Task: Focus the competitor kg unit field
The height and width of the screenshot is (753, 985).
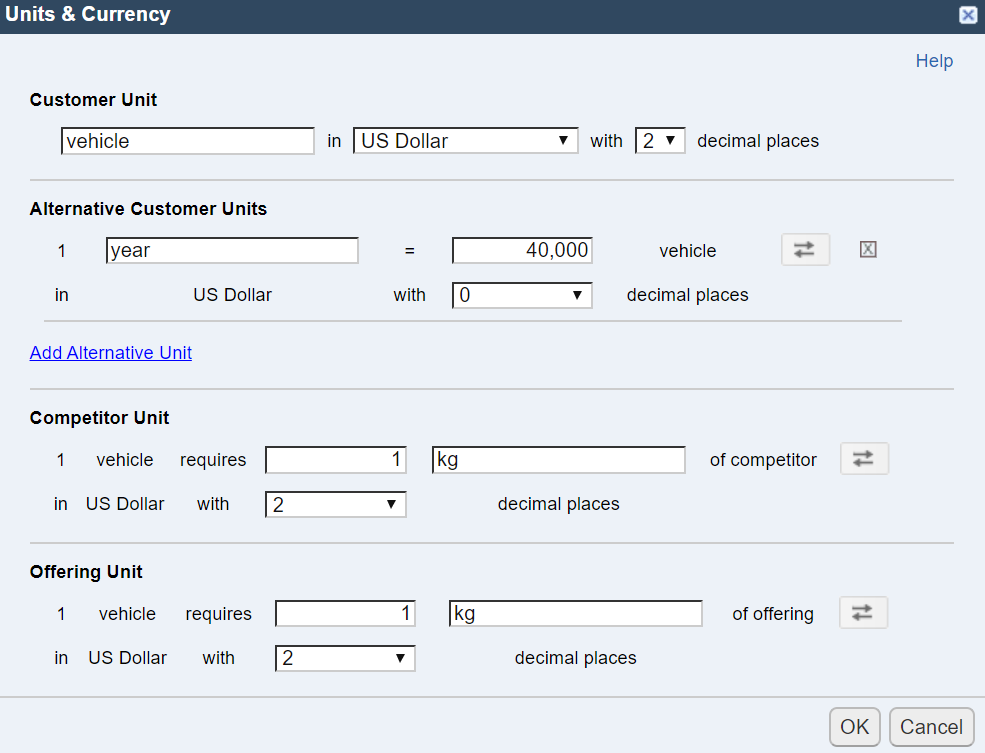Action: point(558,460)
